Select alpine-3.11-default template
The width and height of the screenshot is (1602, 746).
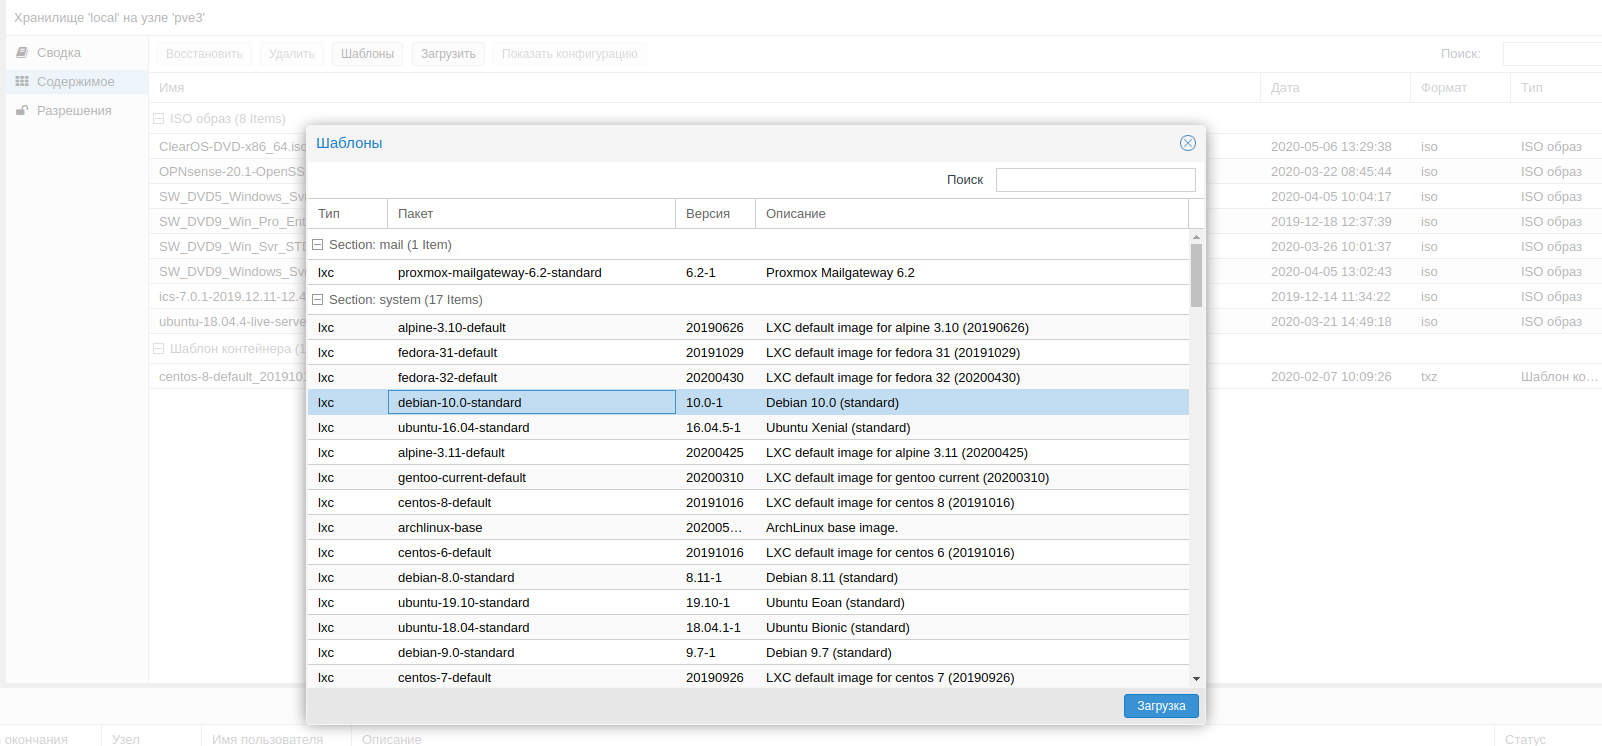point(748,453)
